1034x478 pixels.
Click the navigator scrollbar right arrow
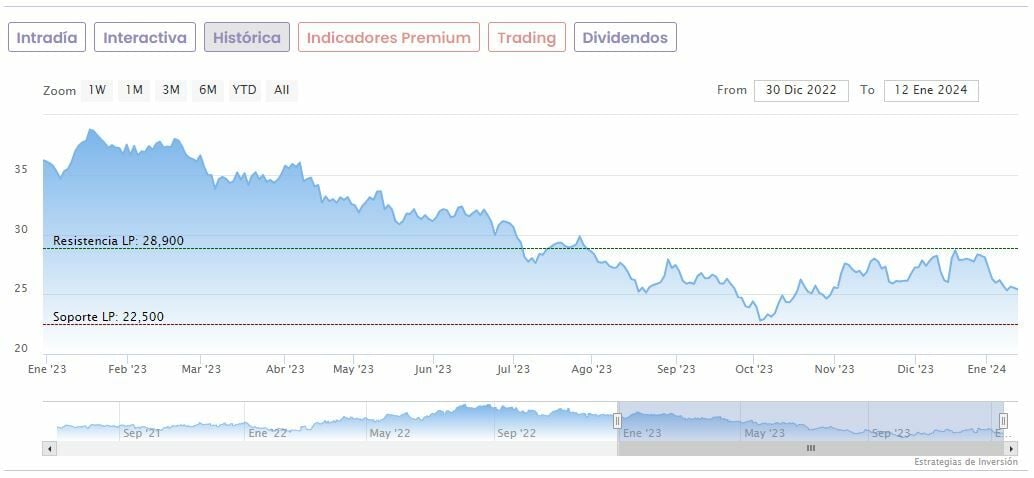click(1011, 448)
